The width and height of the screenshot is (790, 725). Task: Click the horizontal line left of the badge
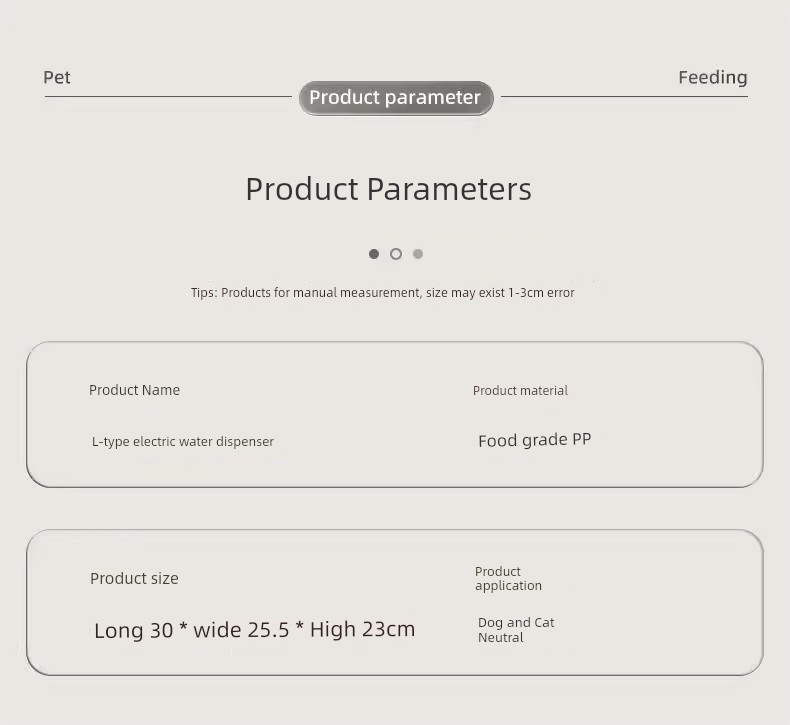[x=168, y=96]
